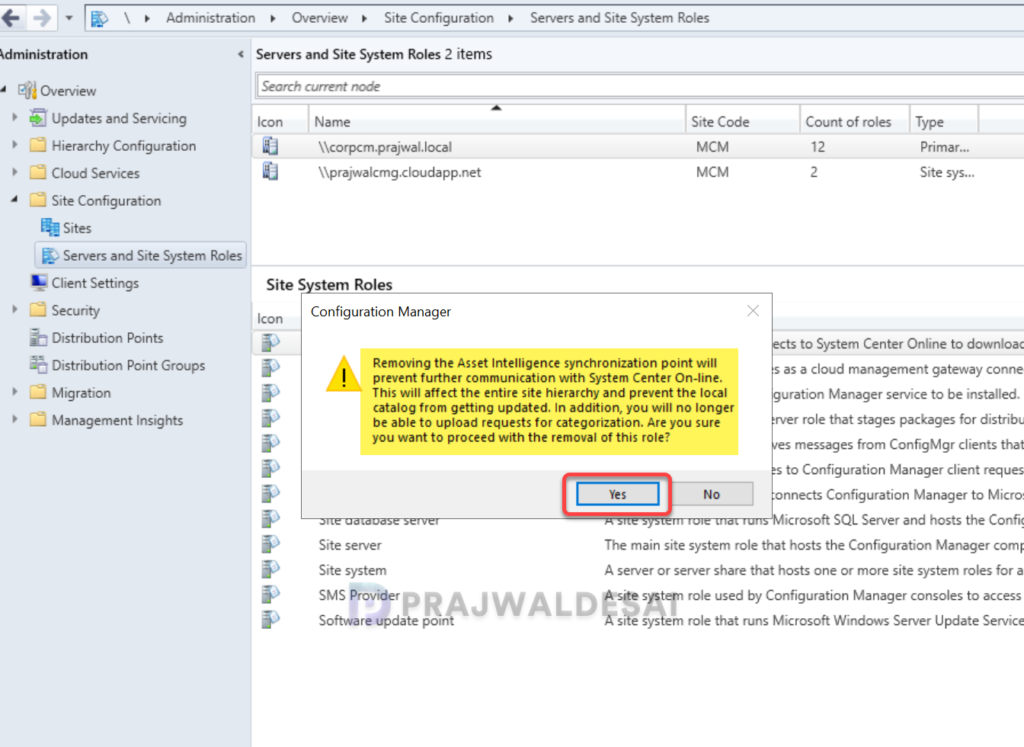Open Administration breadcrumb segment
The height and width of the screenshot is (747, 1024).
[x=210, y=18]
